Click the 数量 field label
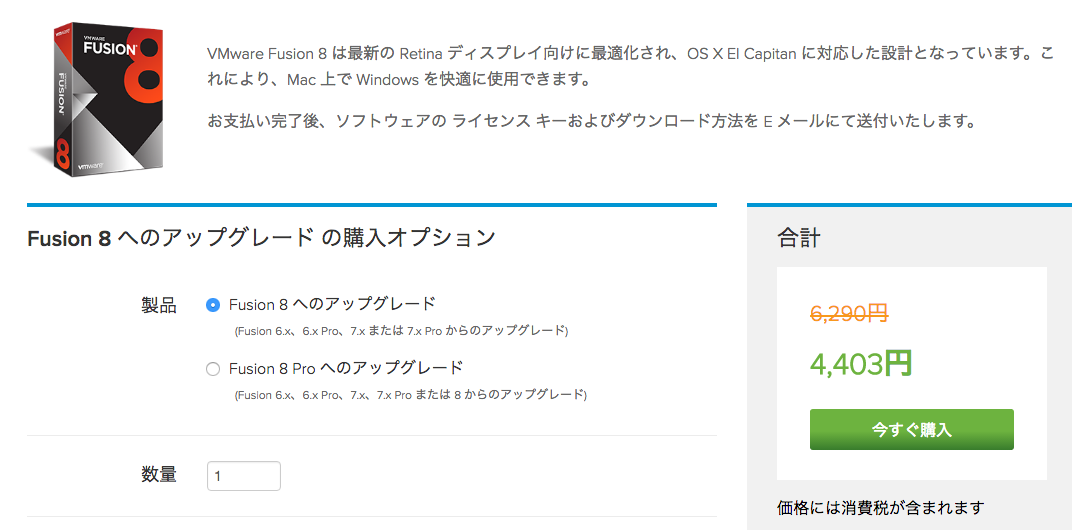This screenshot has height=530, width=1072. [x=159, y=474]
